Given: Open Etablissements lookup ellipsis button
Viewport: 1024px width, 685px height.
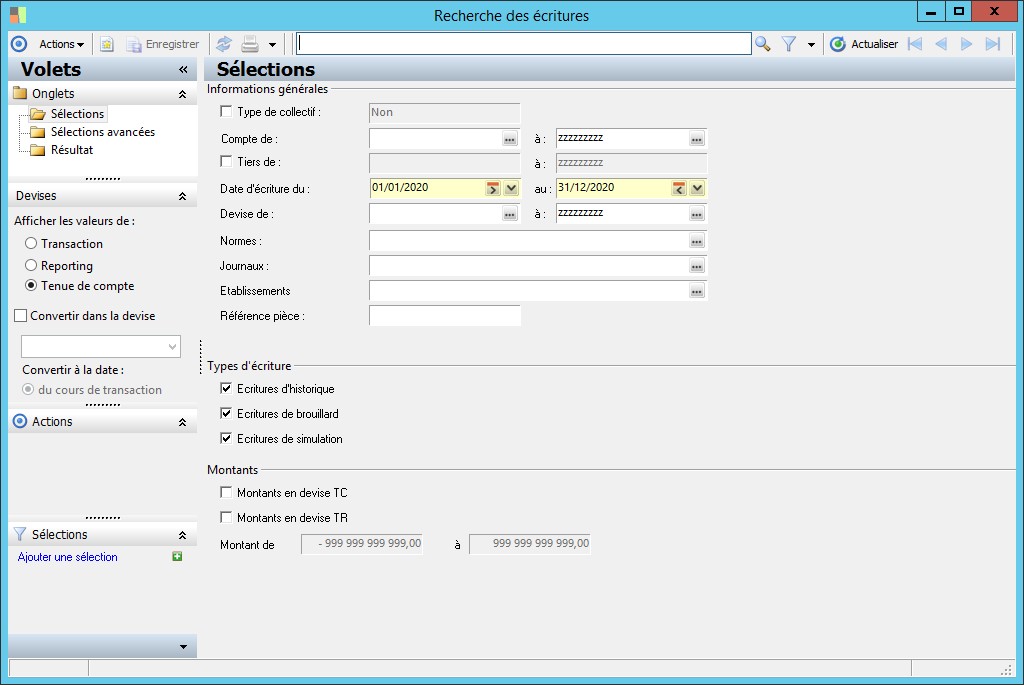Looking at the screenshot, I should click(697, 291).
